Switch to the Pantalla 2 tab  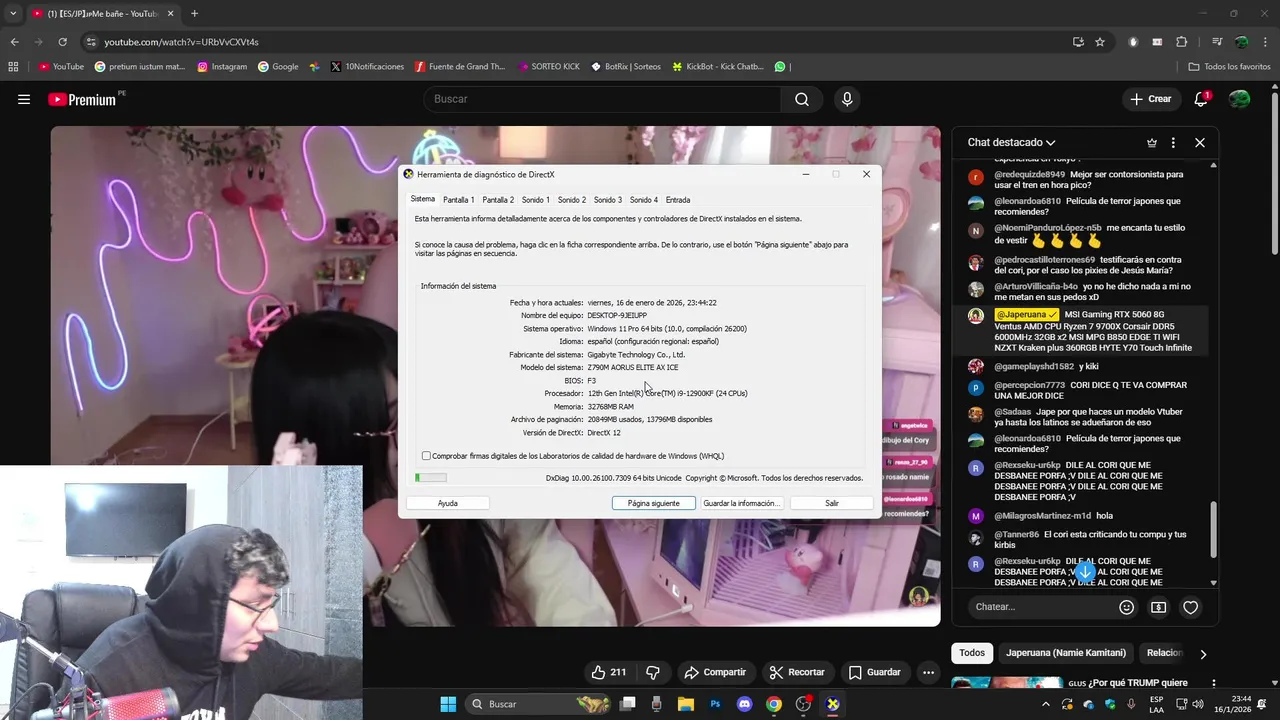(x=498, y=200)
